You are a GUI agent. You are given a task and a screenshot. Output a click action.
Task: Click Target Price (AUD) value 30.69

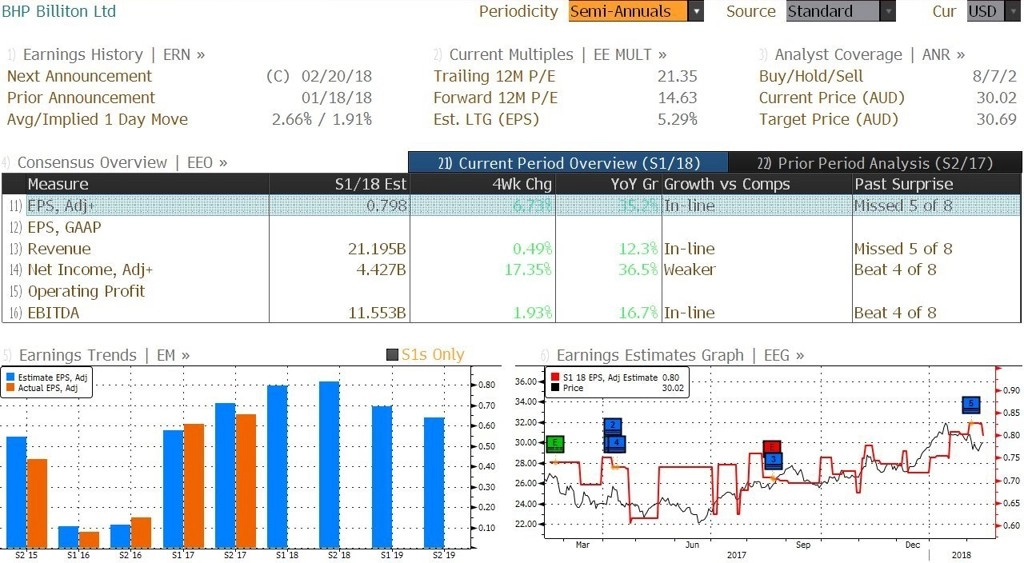point(997,120)
